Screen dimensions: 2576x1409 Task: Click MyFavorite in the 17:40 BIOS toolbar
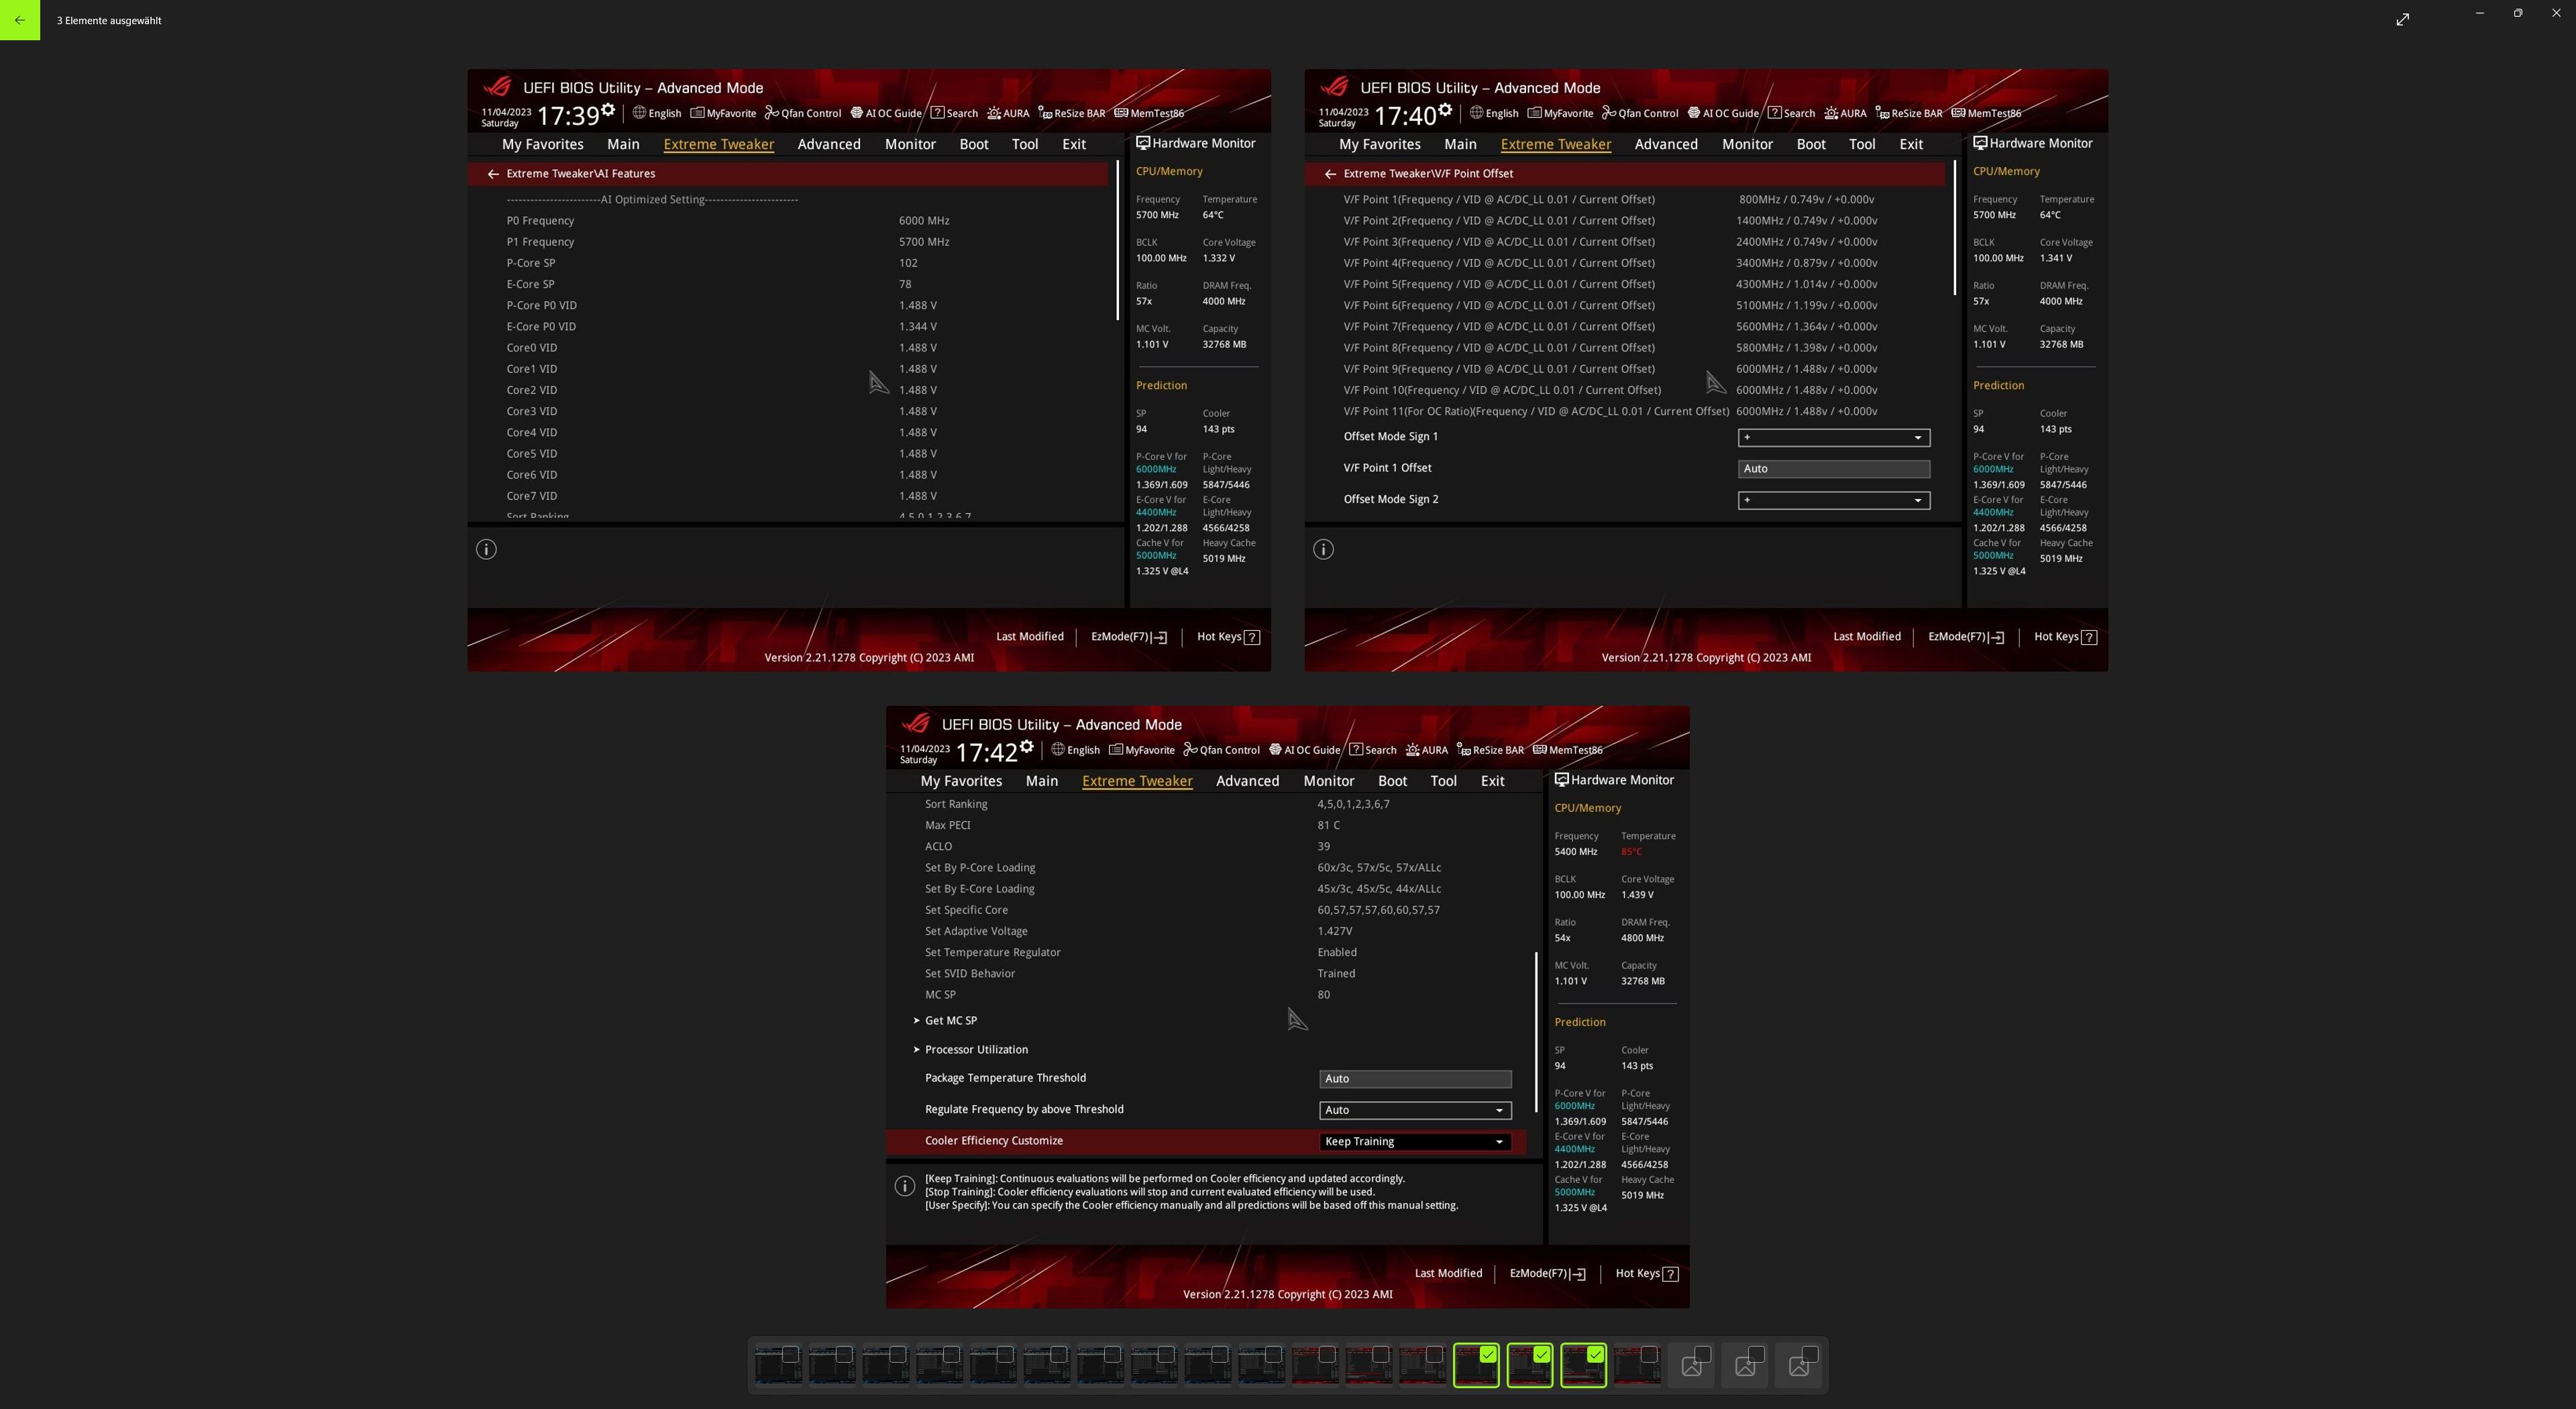point(1560,113)
